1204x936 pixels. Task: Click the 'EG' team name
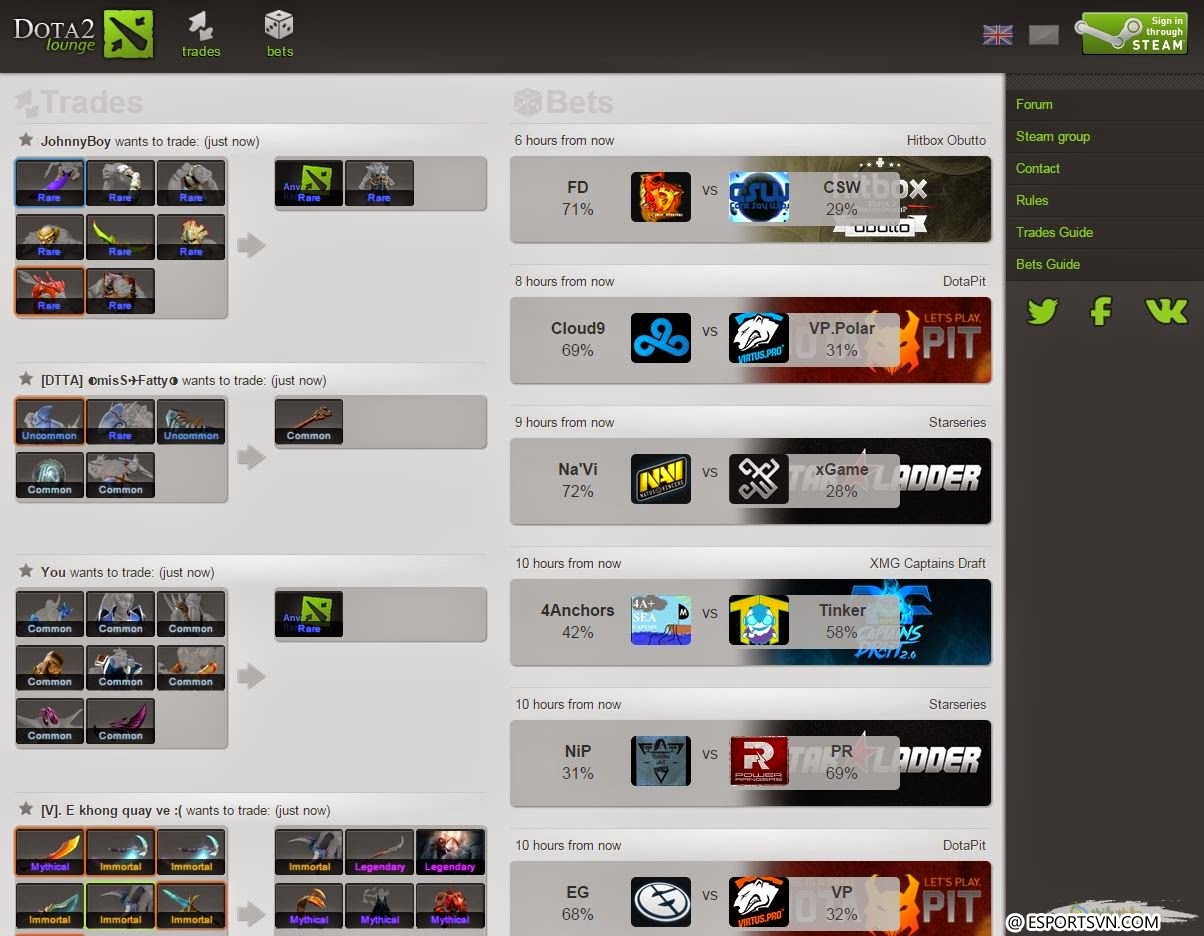point(577,892)
